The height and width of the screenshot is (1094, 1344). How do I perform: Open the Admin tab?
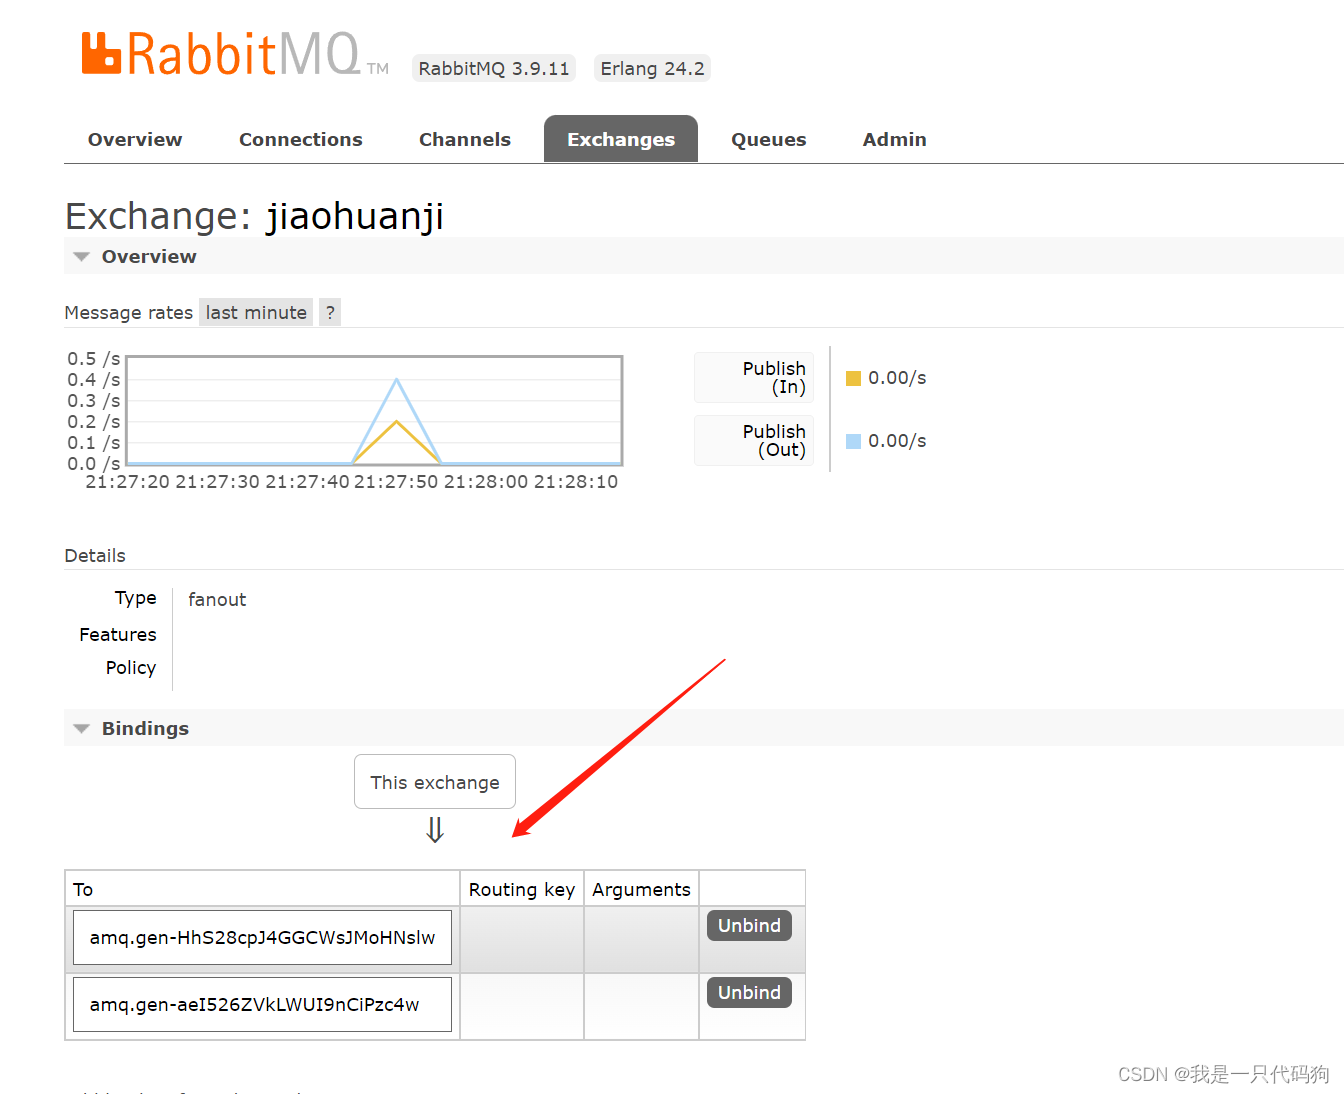[894, 139]
